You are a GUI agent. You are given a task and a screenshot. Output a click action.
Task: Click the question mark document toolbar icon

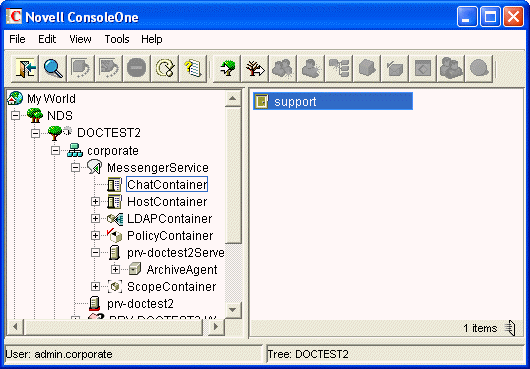[x=193, y=69]
